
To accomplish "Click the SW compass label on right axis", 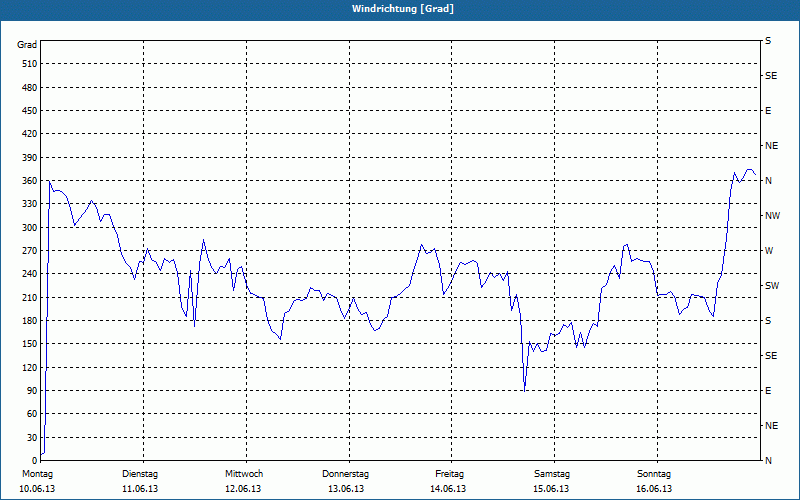I will pos(772,286).
